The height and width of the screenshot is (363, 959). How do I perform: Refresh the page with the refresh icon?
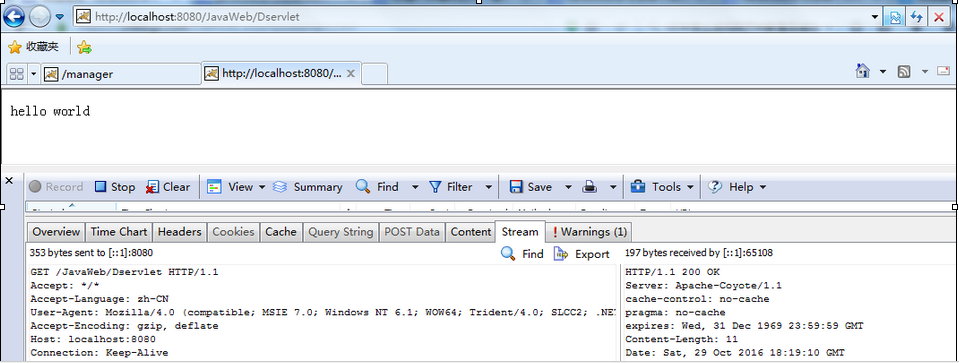916,17
